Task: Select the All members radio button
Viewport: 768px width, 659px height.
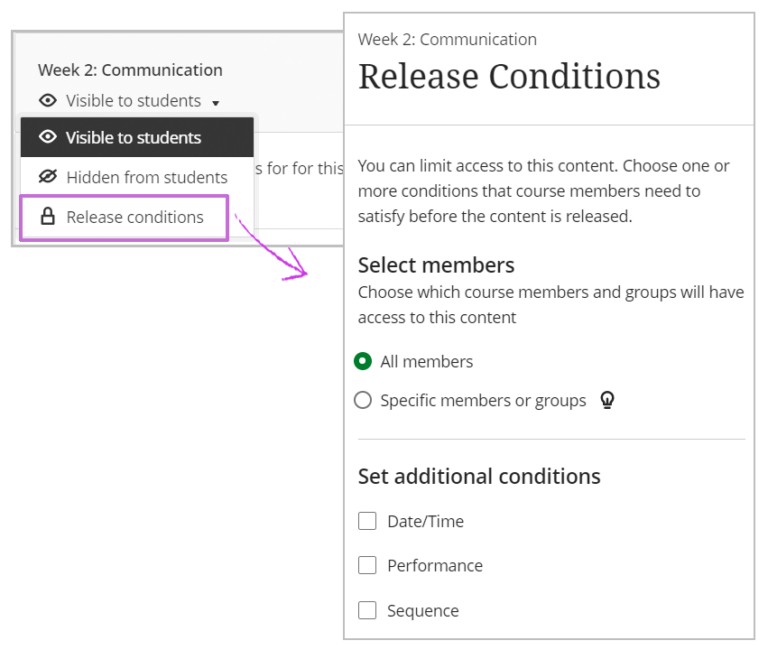Action: coord(363,361)
